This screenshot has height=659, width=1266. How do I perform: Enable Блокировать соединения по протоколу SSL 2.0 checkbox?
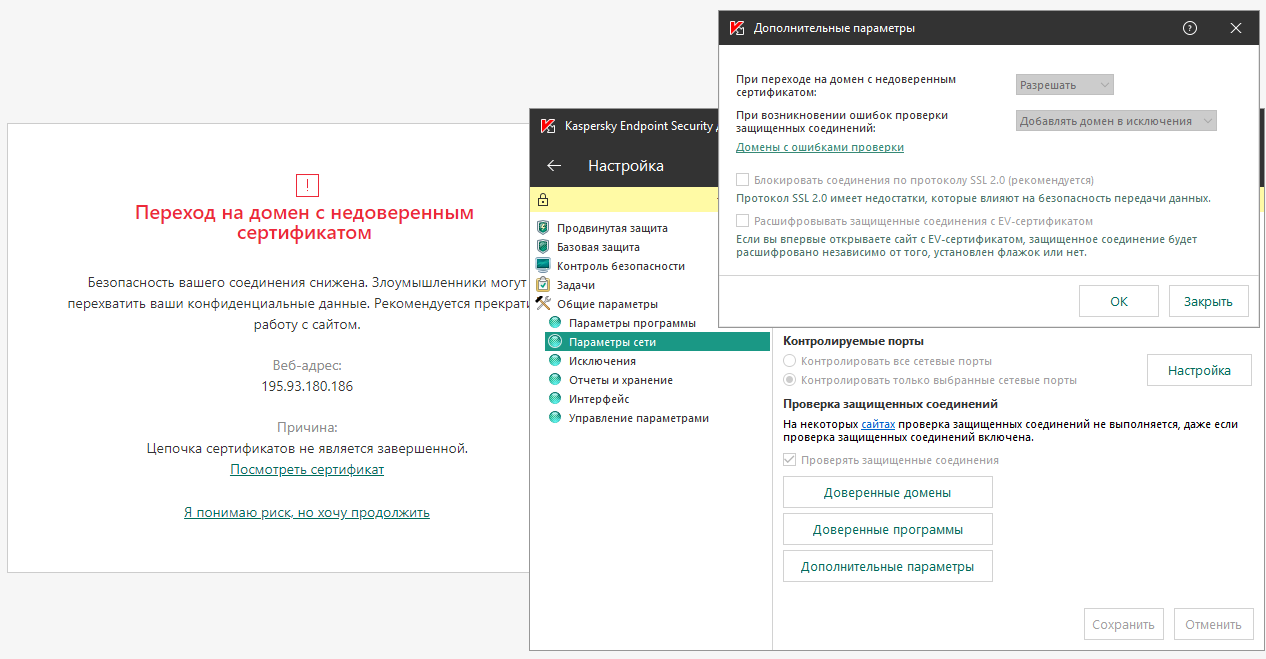[743, 180]
